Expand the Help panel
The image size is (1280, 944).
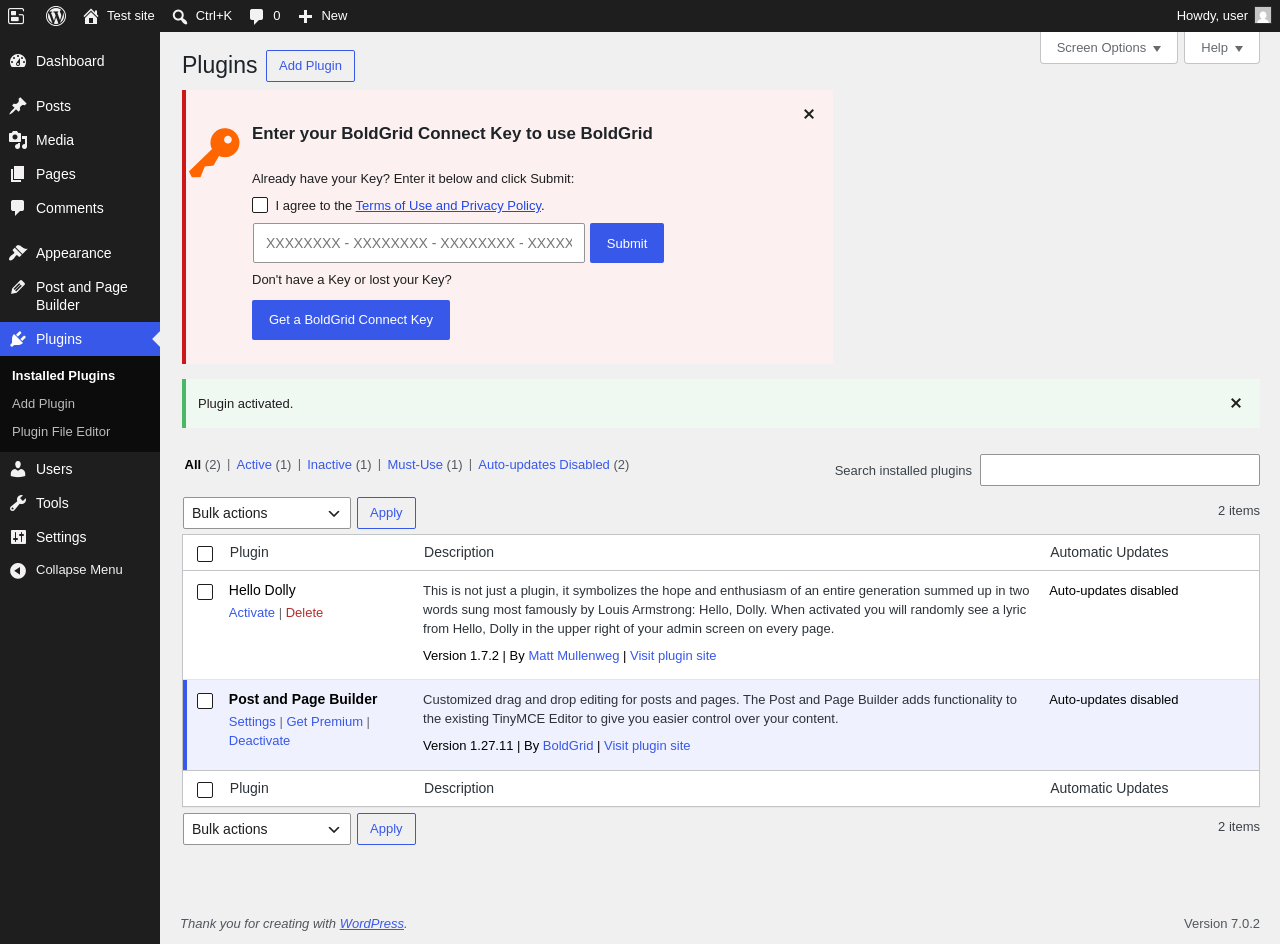[x=1222, y=47]
